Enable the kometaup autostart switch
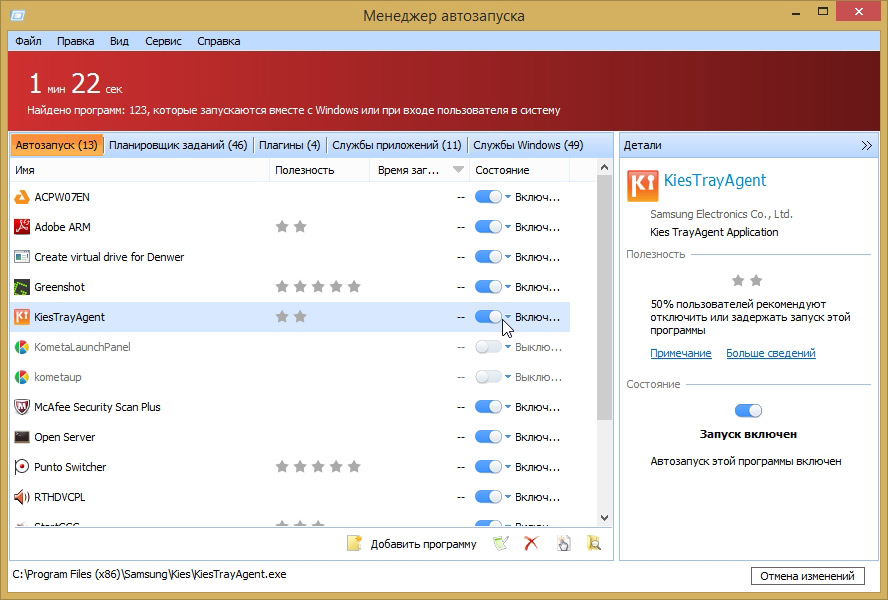This screenshot has width=888, height=600. (x=488, y=377)
